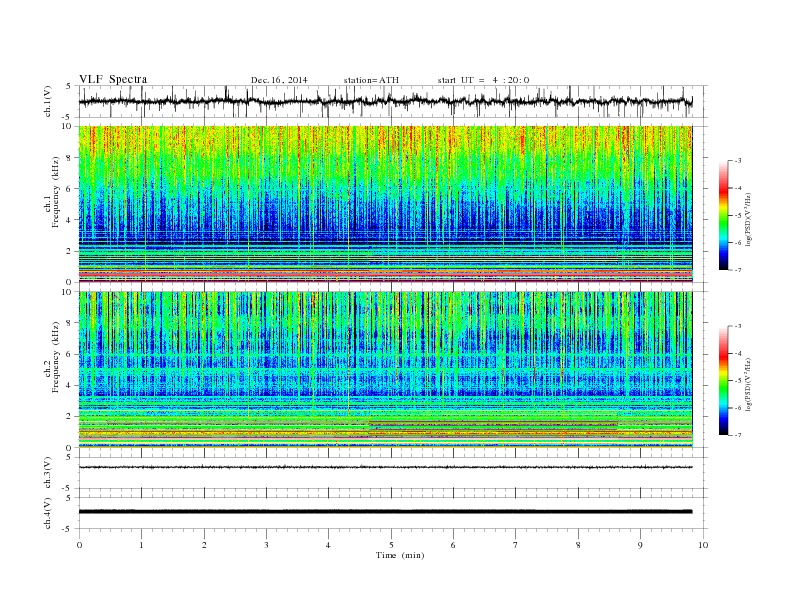This screenshot has width=792, height=612.
Task: Click the "2" kHz tick on ch.2 frequency axis
Action: (x=69, y=417)
